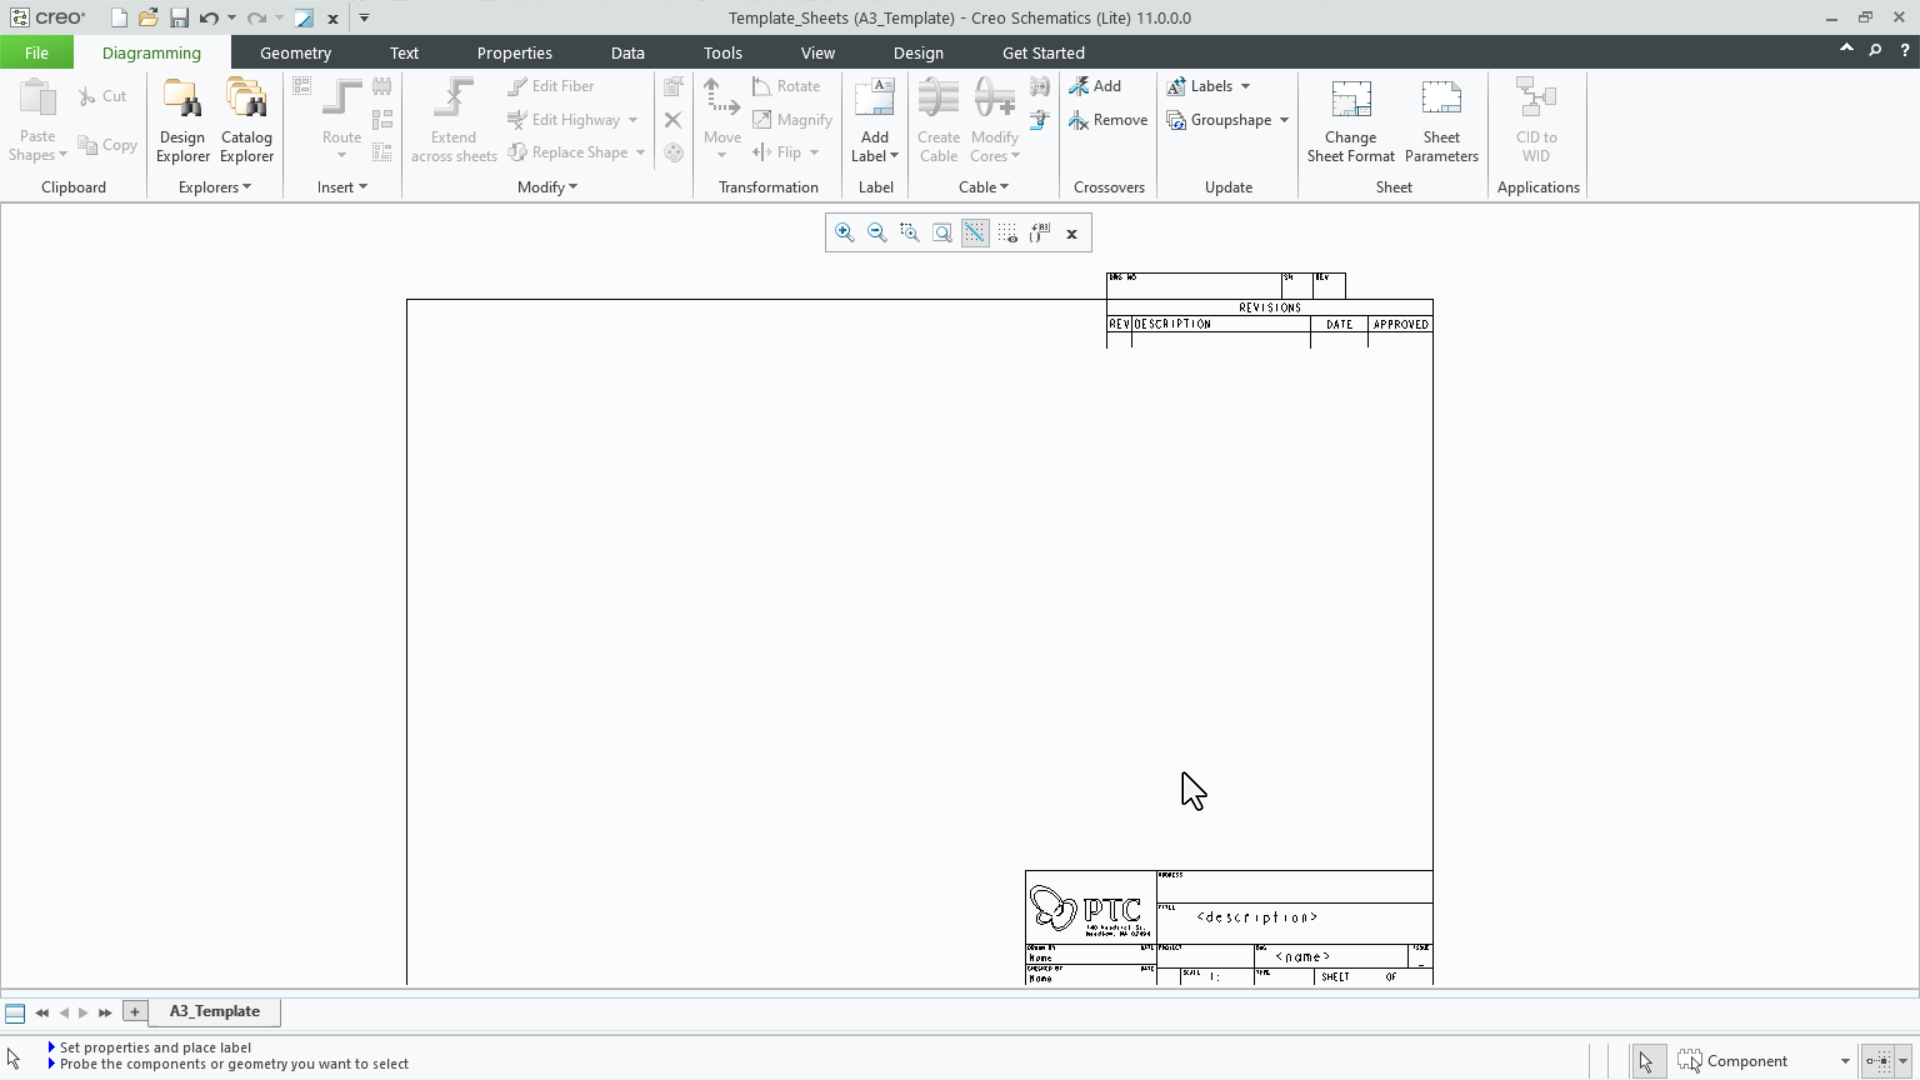Open the snap options dropdown arrow
The image size is (1920, 1080).
tap(1903, 1061)
